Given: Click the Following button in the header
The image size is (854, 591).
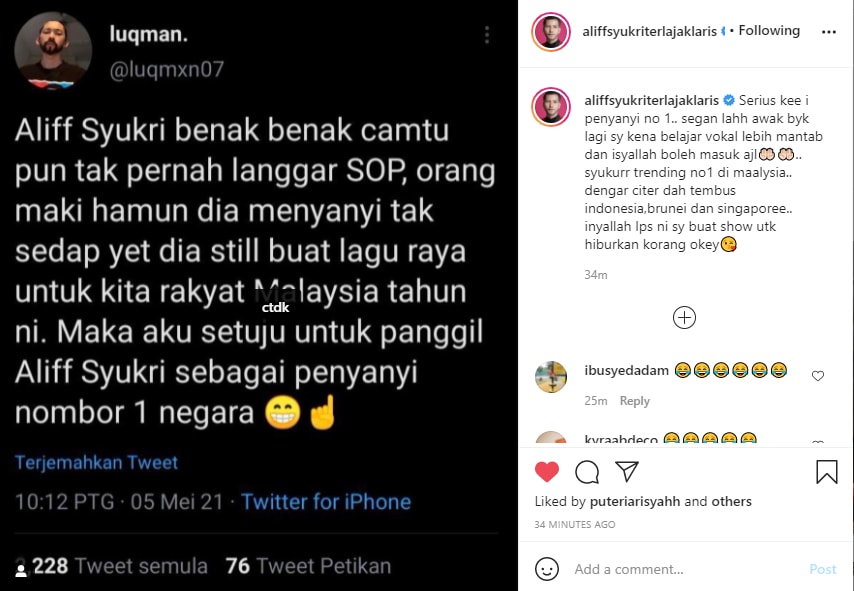Looking at the screenshot, I should [x=769, y=31].
